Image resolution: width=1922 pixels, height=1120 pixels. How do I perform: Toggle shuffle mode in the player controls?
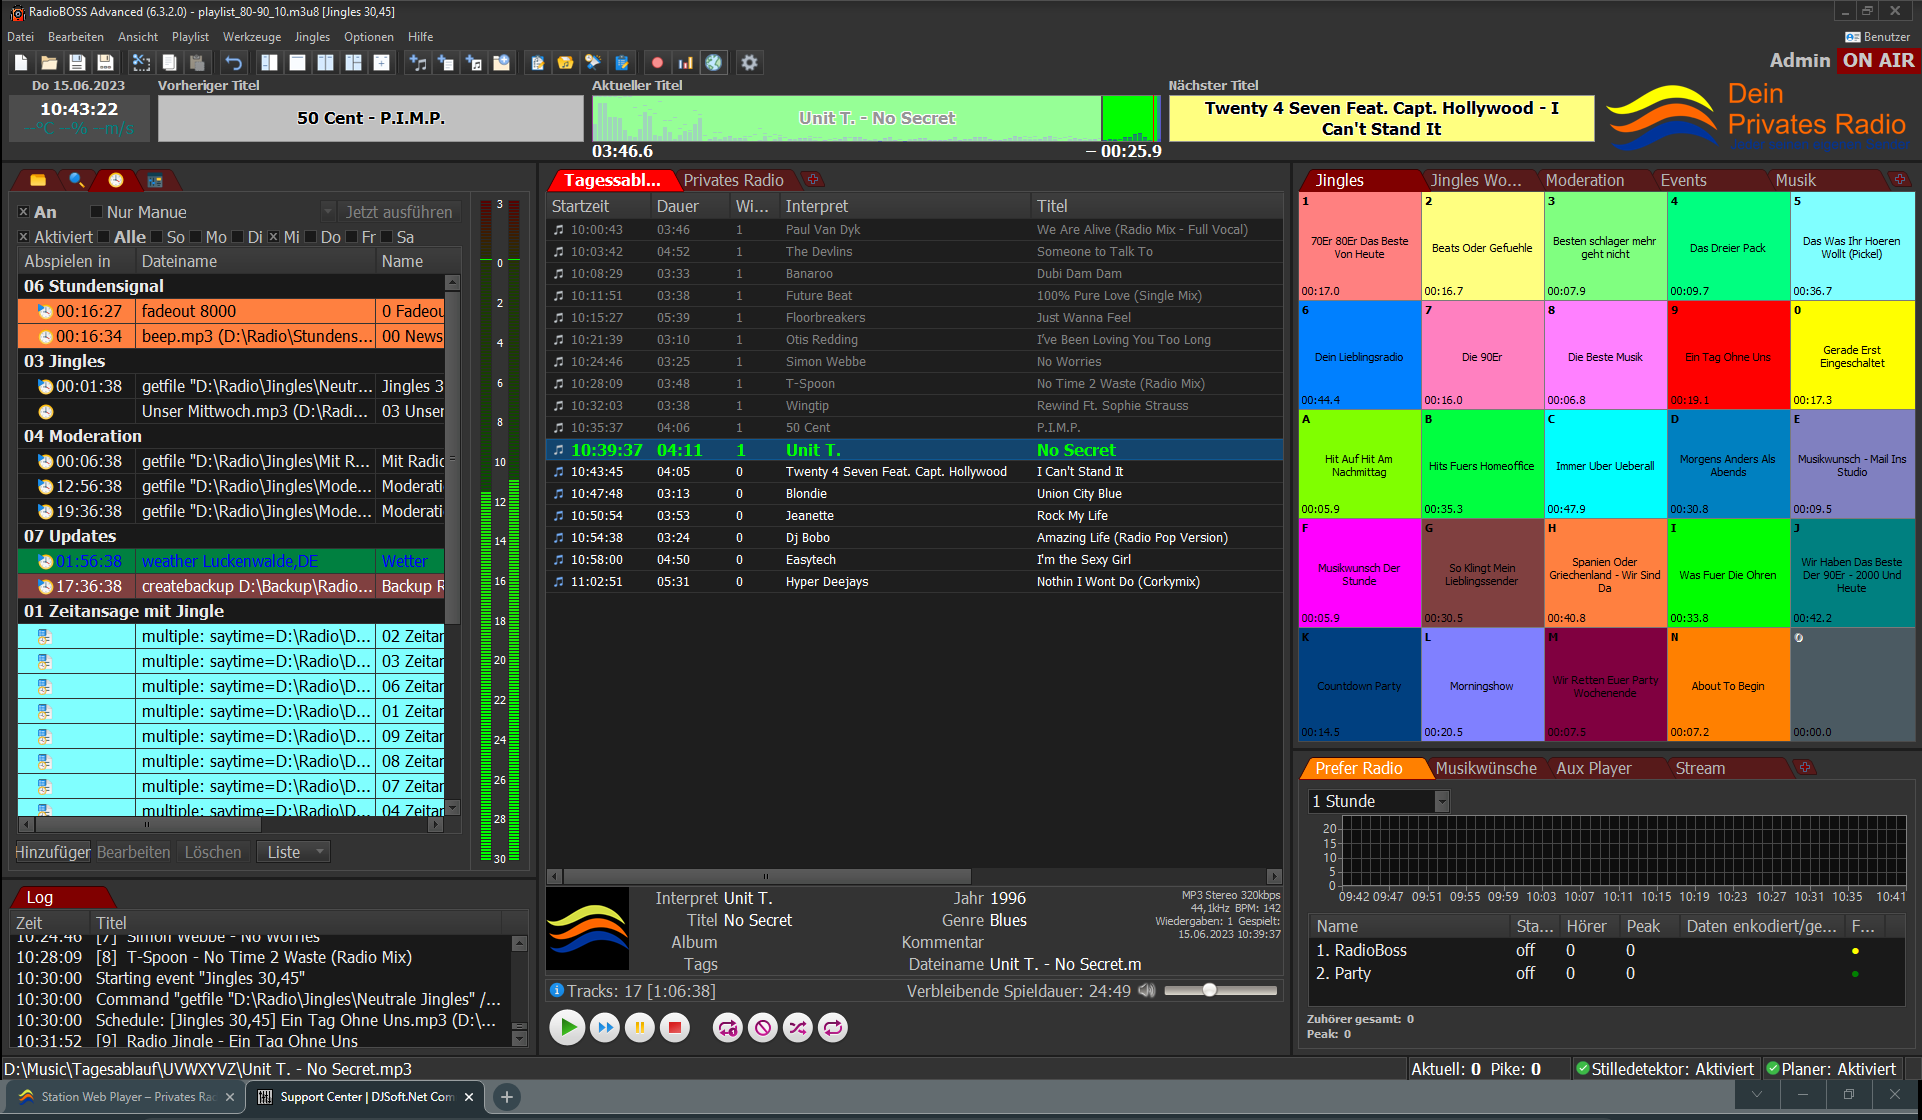pyautogui.click(x=798, y=1027)
